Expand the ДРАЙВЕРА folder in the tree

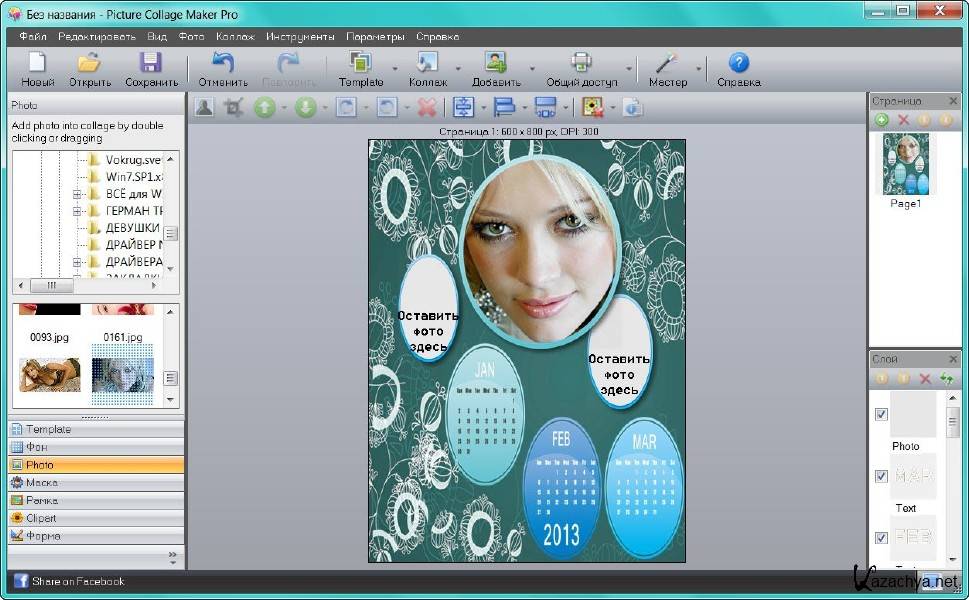pyautogui.click(x=77, y=262)
